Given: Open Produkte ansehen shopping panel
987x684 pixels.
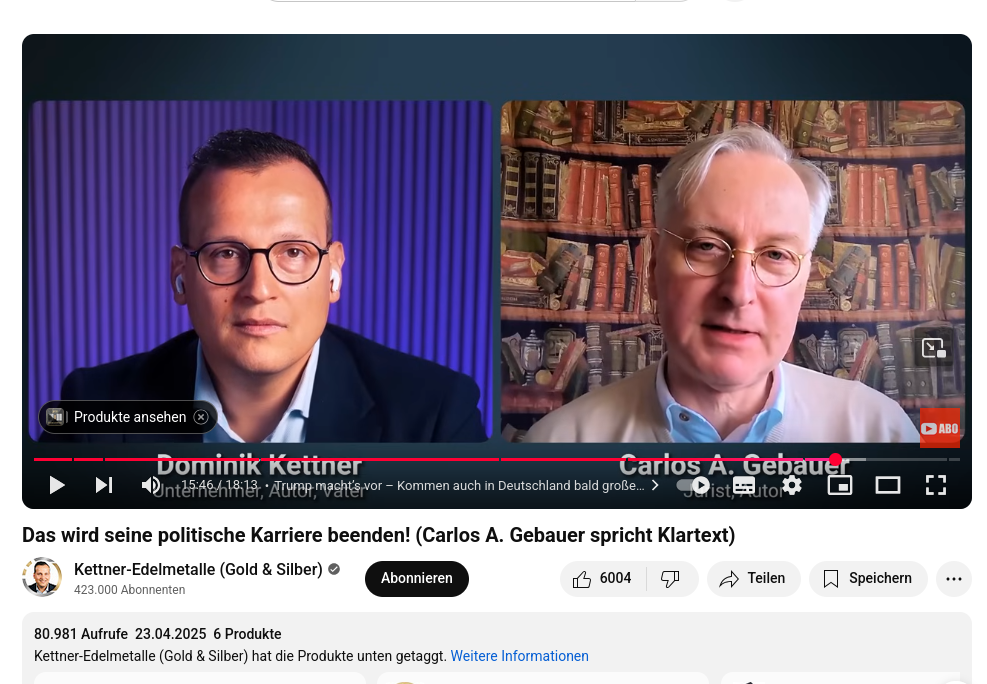Looking at the screenshot, I should (x=120, y=417).
